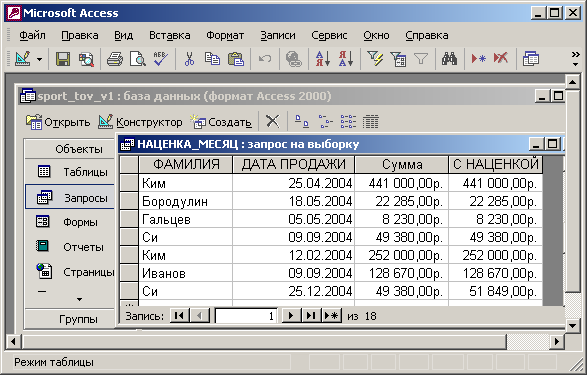The image size is (587, 375).
Task: Click the row selector for Гальцев
Action: 129,219
